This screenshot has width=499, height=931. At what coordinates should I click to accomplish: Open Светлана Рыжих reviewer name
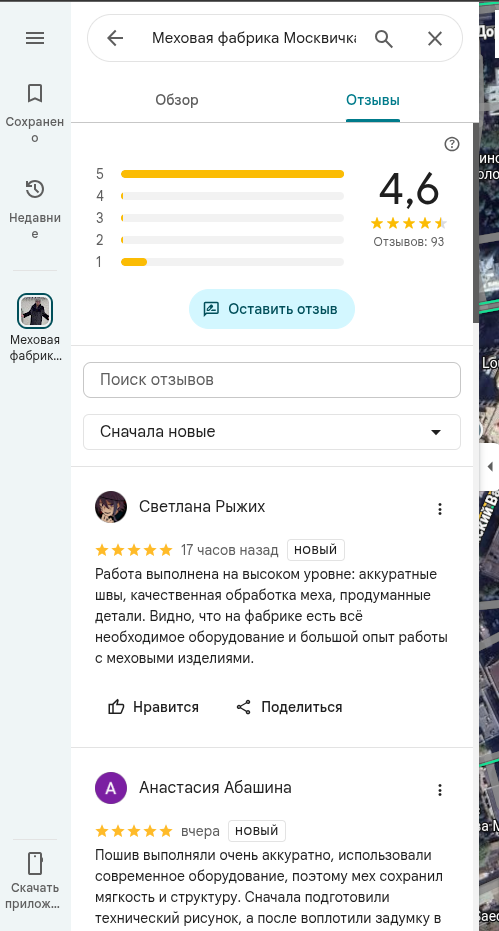coord(202,506)
